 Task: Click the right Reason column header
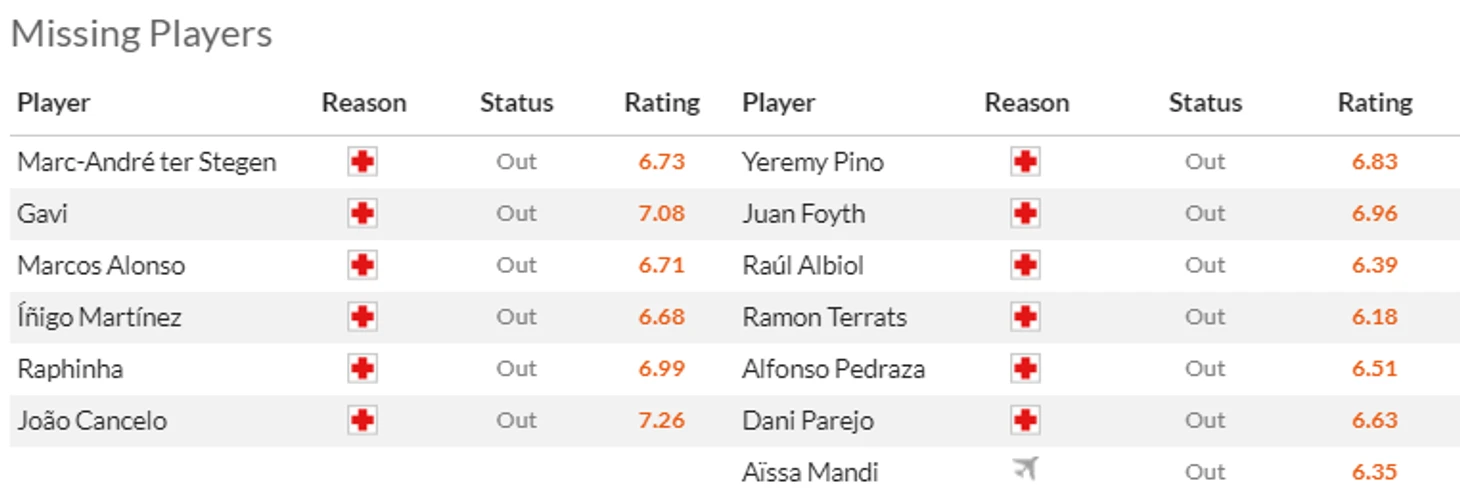[1026, 103]
